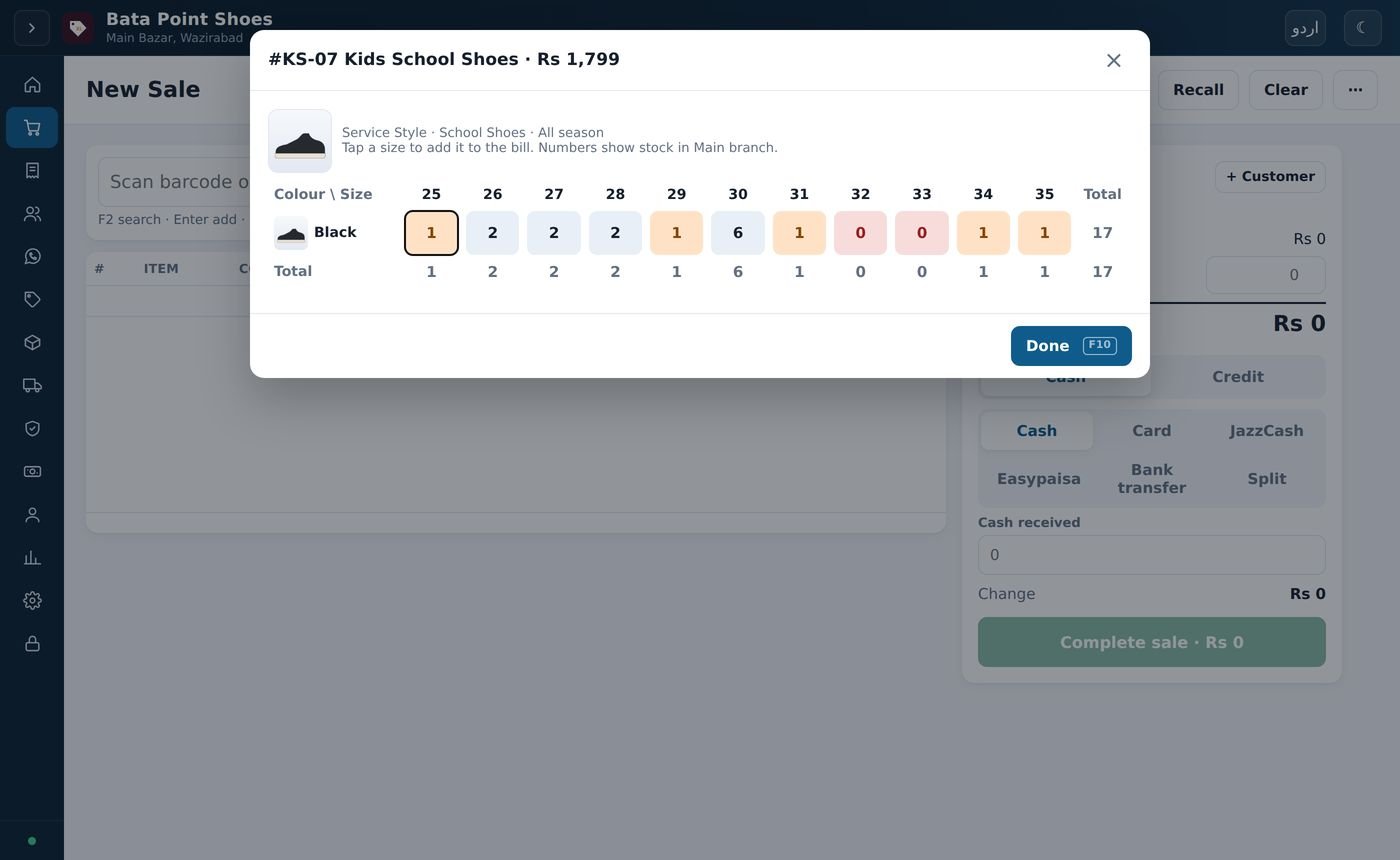Screen dimensions: 1400x860
Task: Click the Black shoe colour thumbnail
Action: tap(291, 233)
